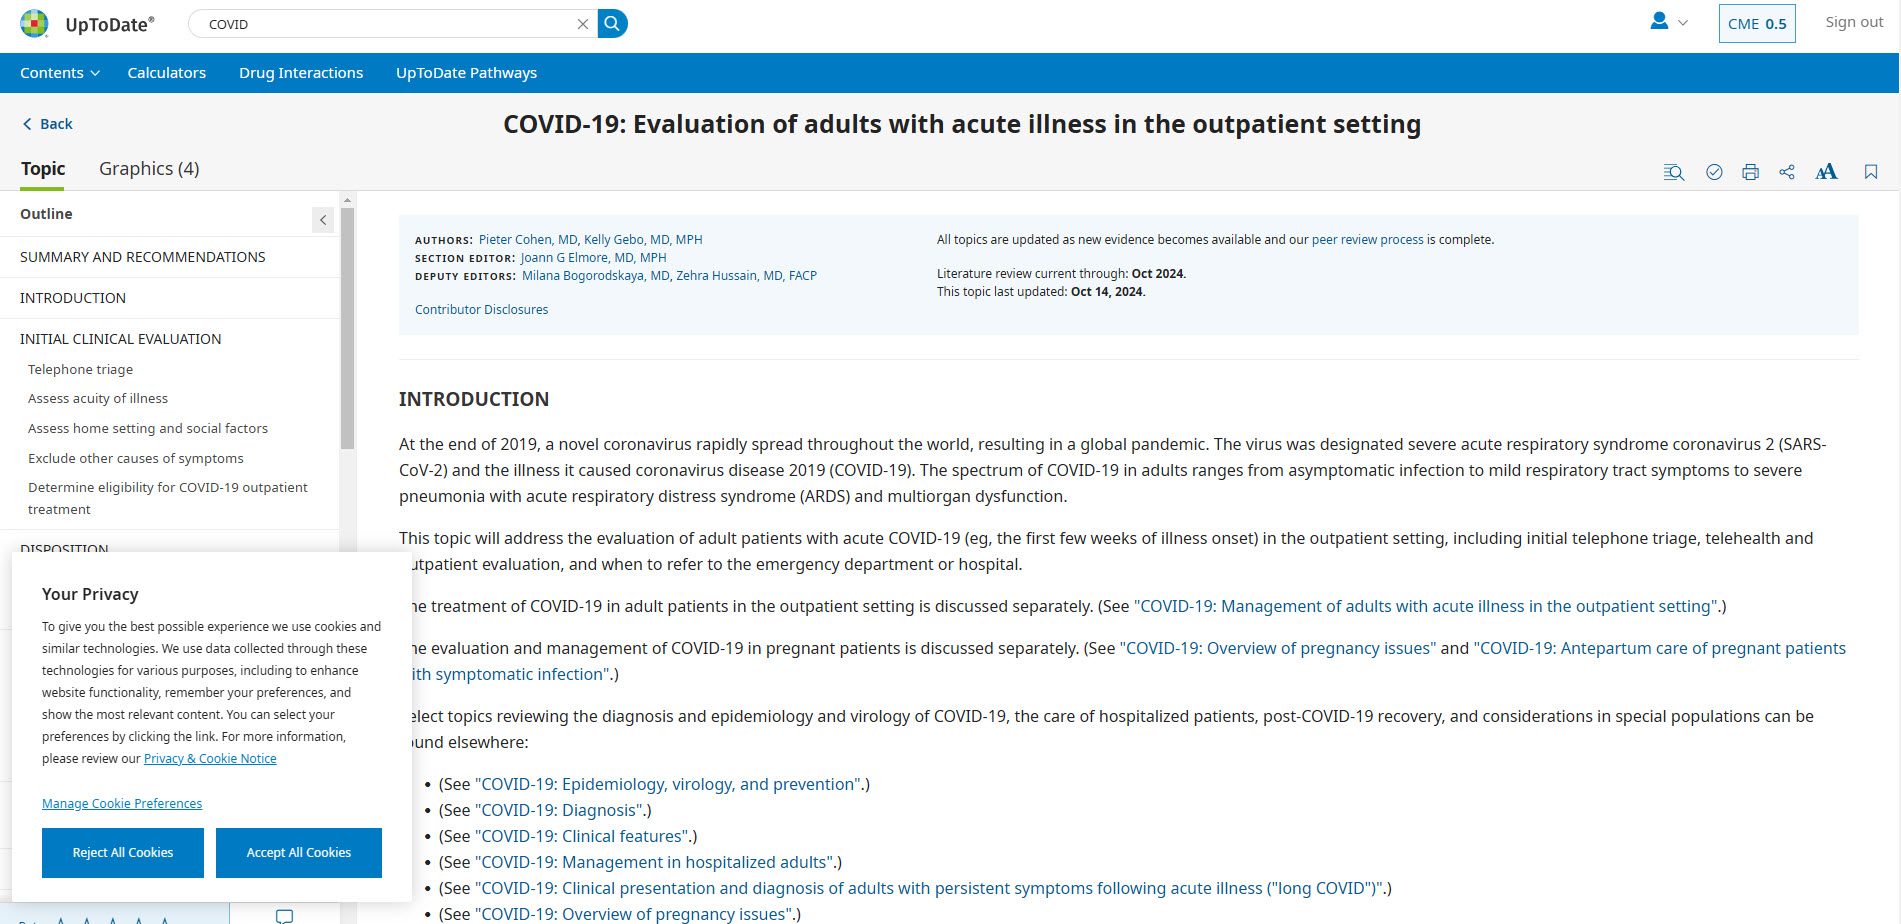1901x924 pixels.
Task: Print the topic with printer icon
Action: 1750,172
